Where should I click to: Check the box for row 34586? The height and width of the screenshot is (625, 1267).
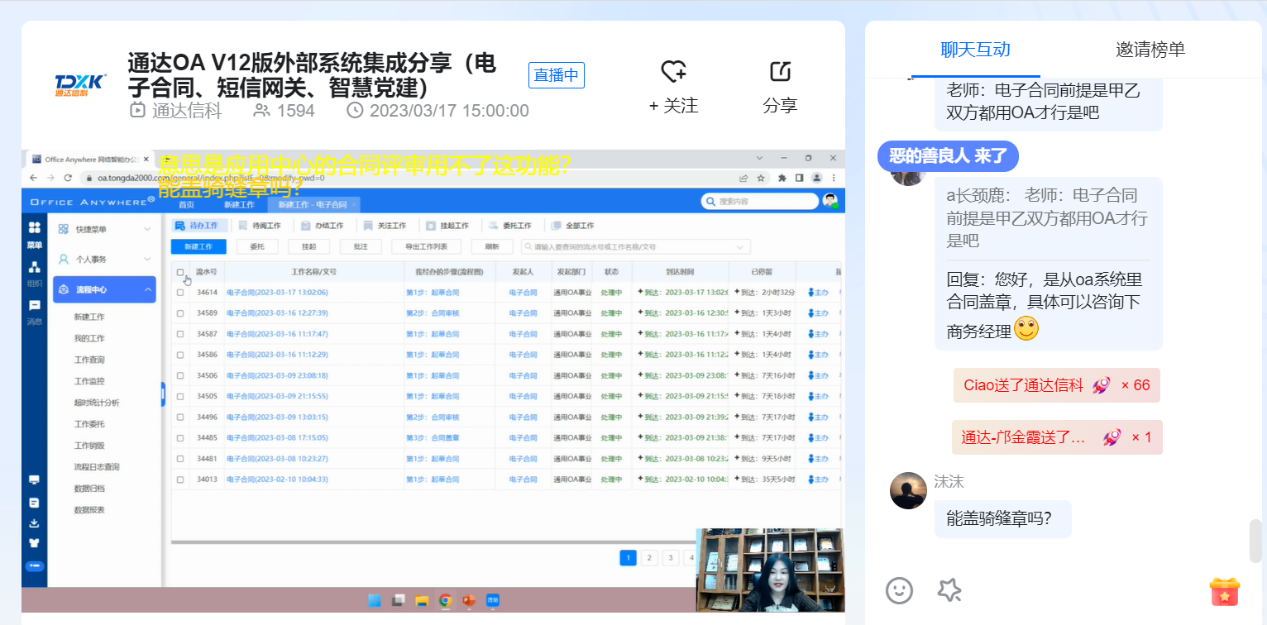tap(180, 355)
